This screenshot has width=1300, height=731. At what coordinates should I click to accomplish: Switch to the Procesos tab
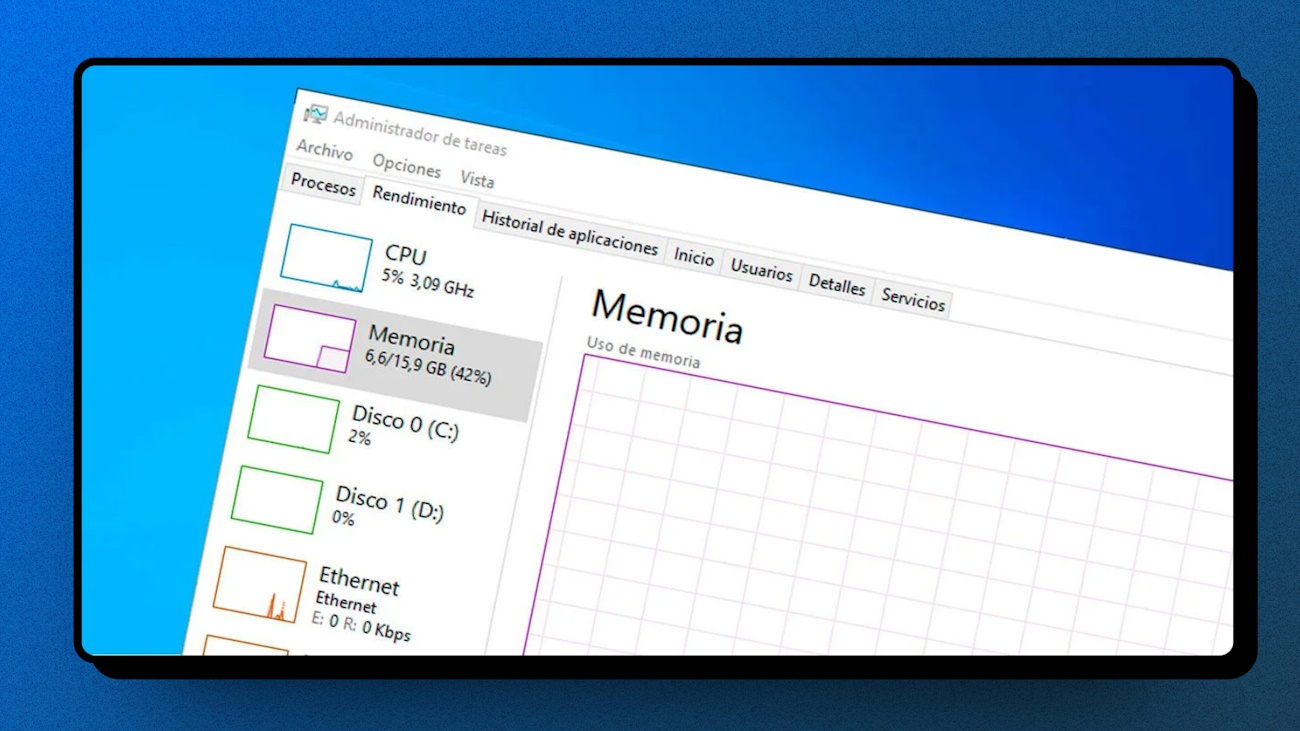point(323,186)
